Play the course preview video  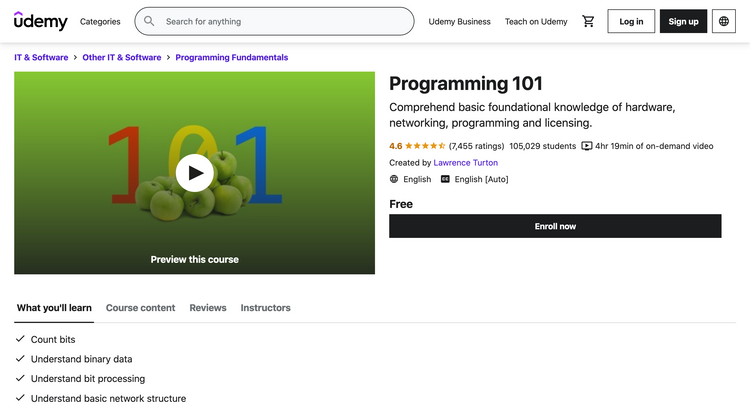(194, 173)
